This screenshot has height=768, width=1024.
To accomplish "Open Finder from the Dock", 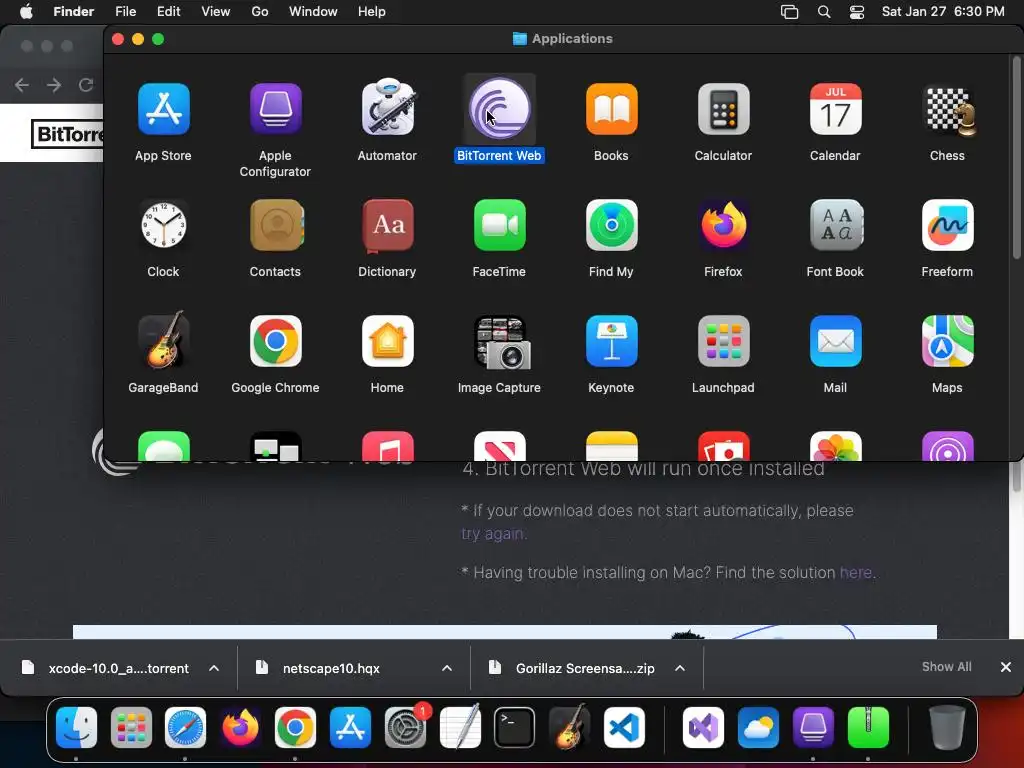I will pos(76,727).
